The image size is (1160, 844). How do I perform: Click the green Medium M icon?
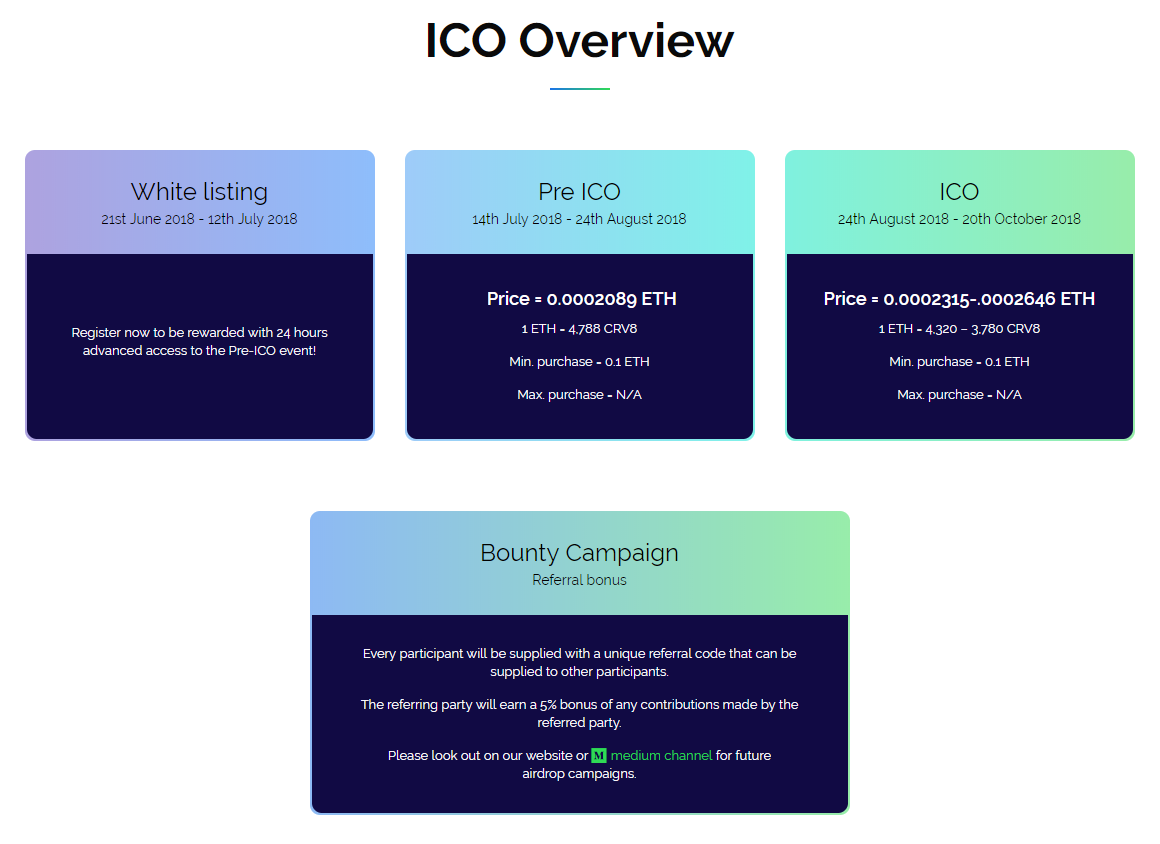[598, 755]
